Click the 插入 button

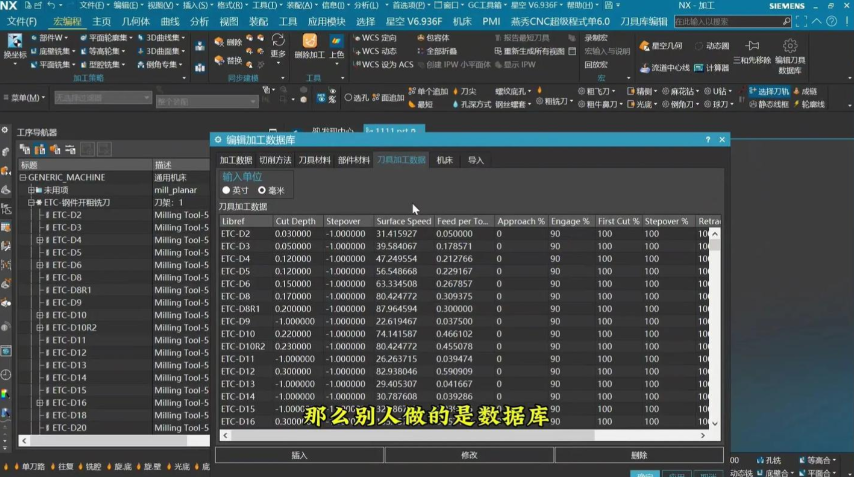coord(300,455)
